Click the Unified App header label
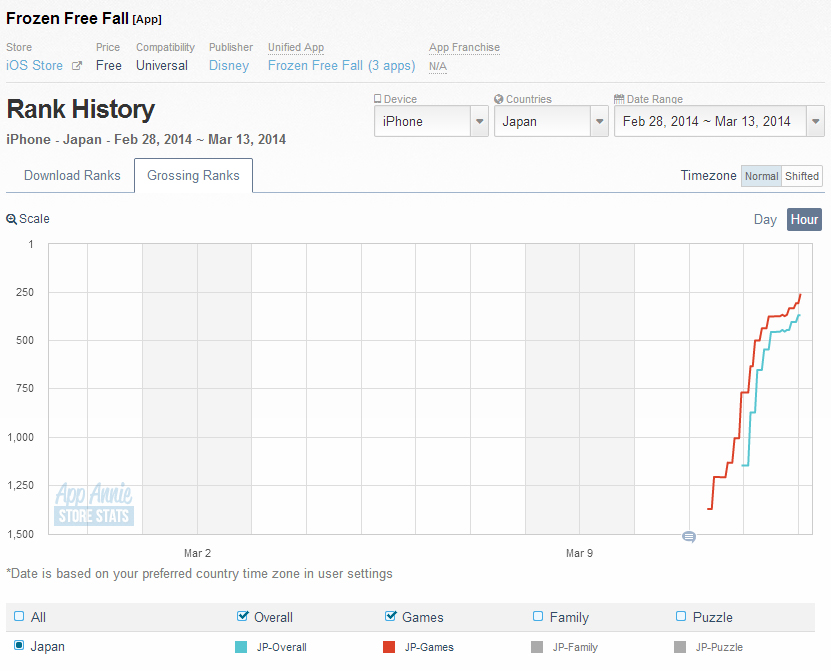This screenshot has width=831, height=671. (x=296, y=47)
